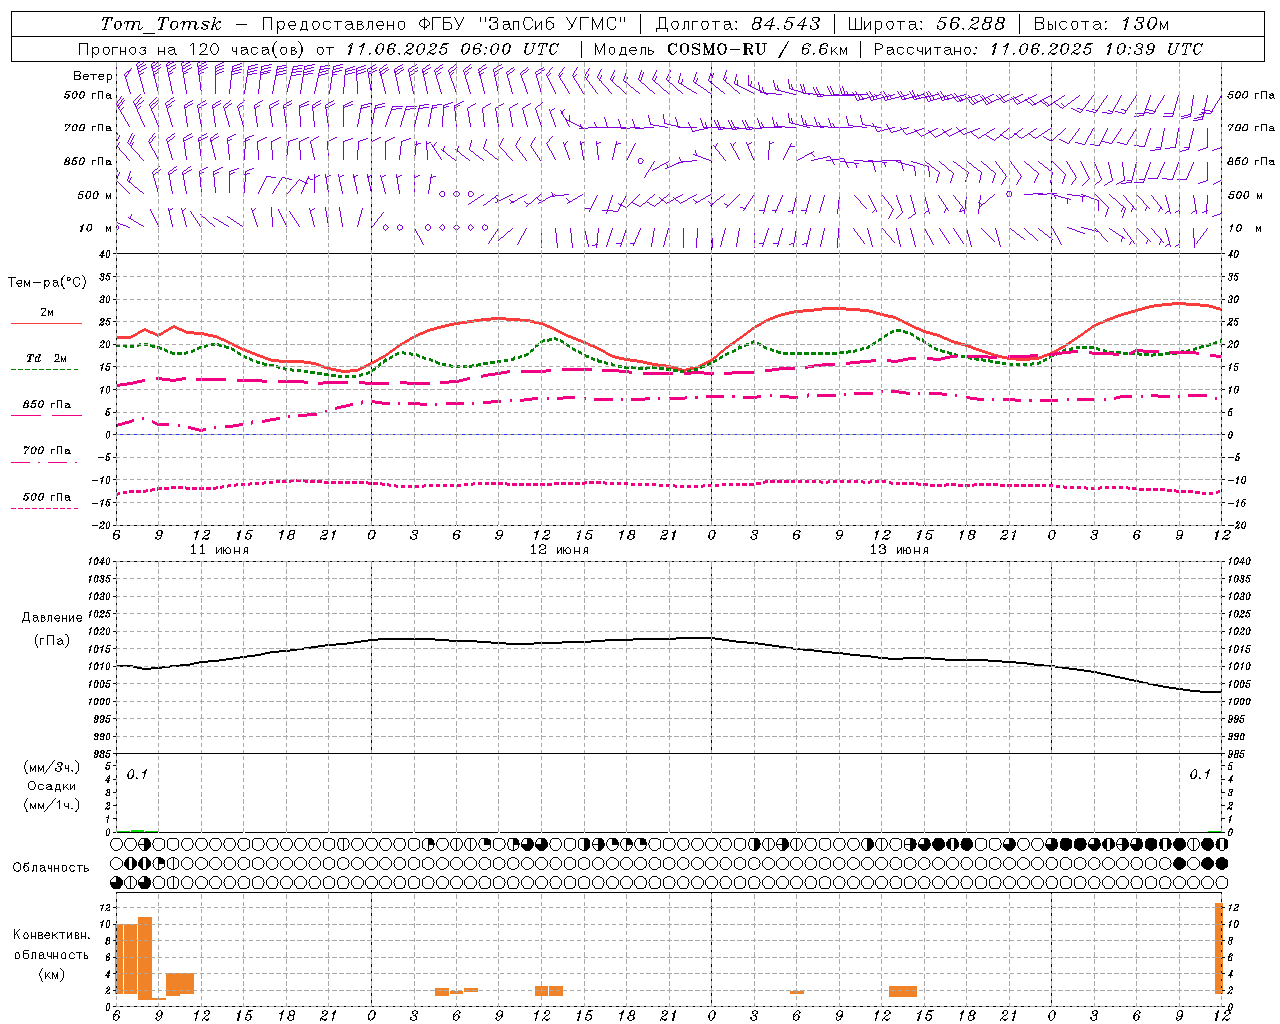The width and height of the screenshot is (1280, 1024).
Task: Click the '13 июня' date label
Action: (899, 550)
